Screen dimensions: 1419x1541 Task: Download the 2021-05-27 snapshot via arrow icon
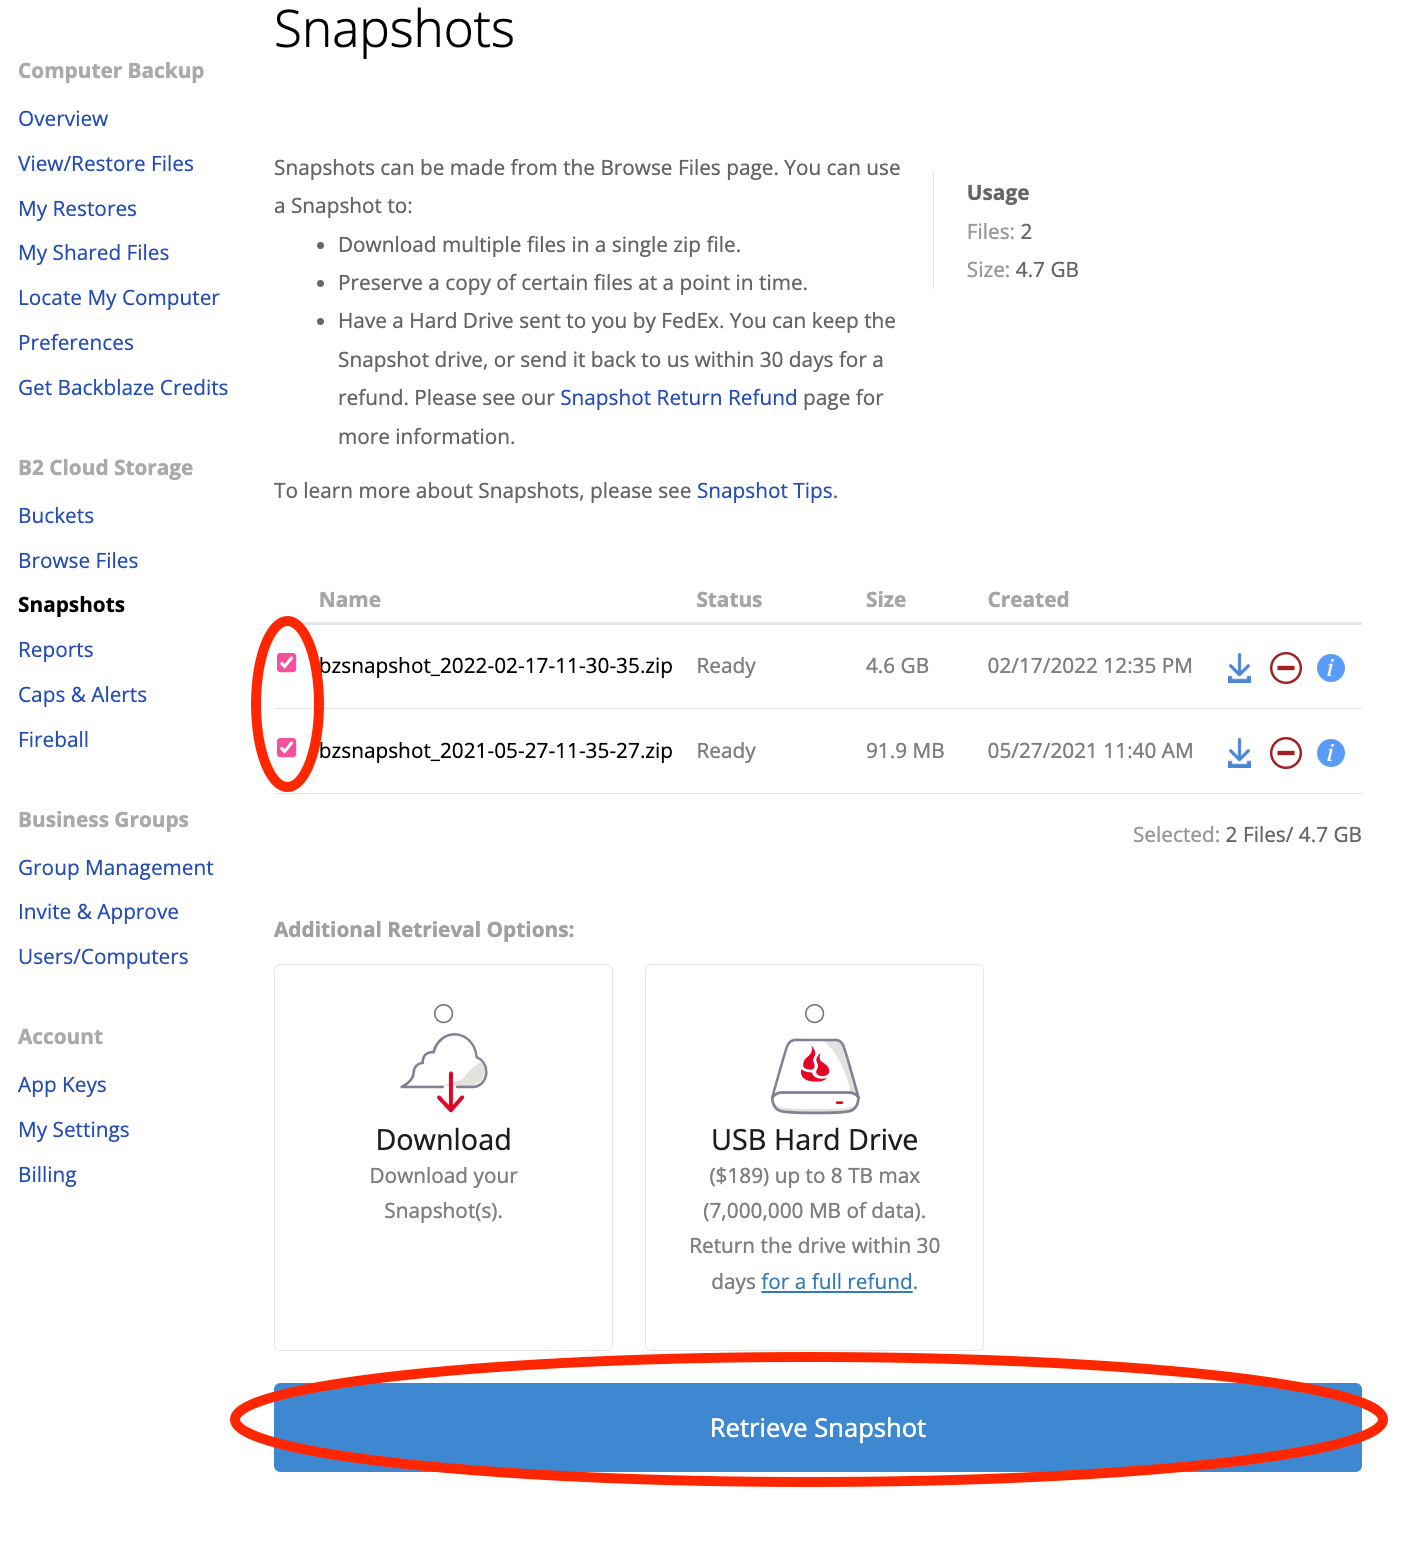pyautogui.click(x=1239, y=753)
